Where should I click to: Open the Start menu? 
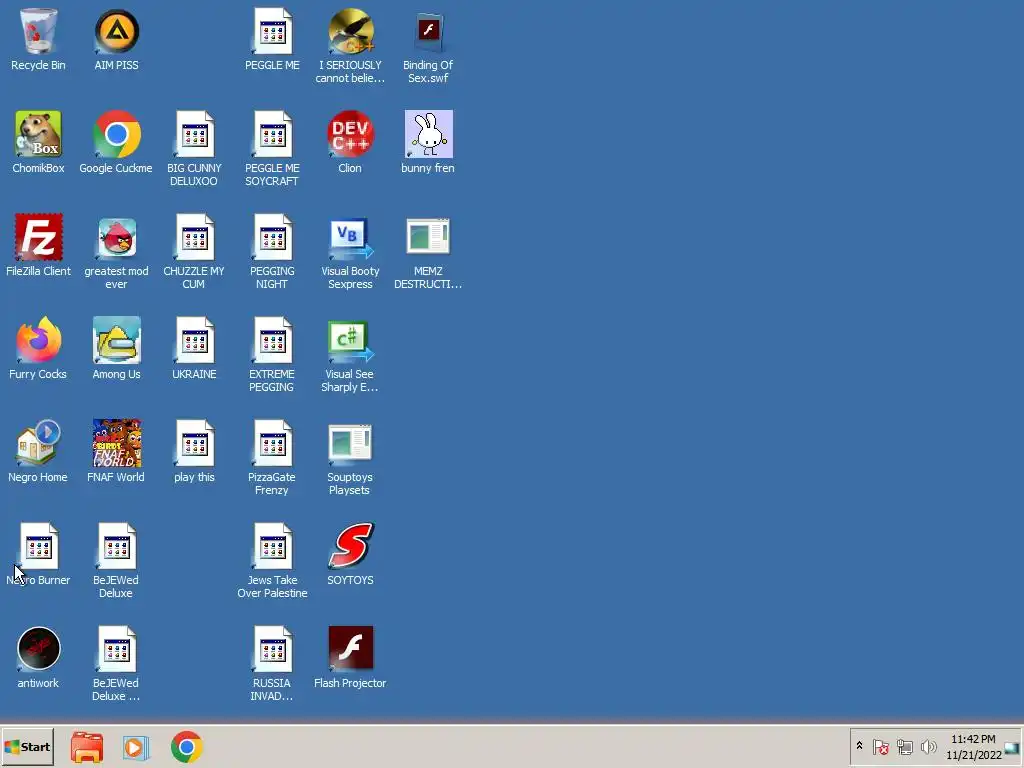coord(27,747)
